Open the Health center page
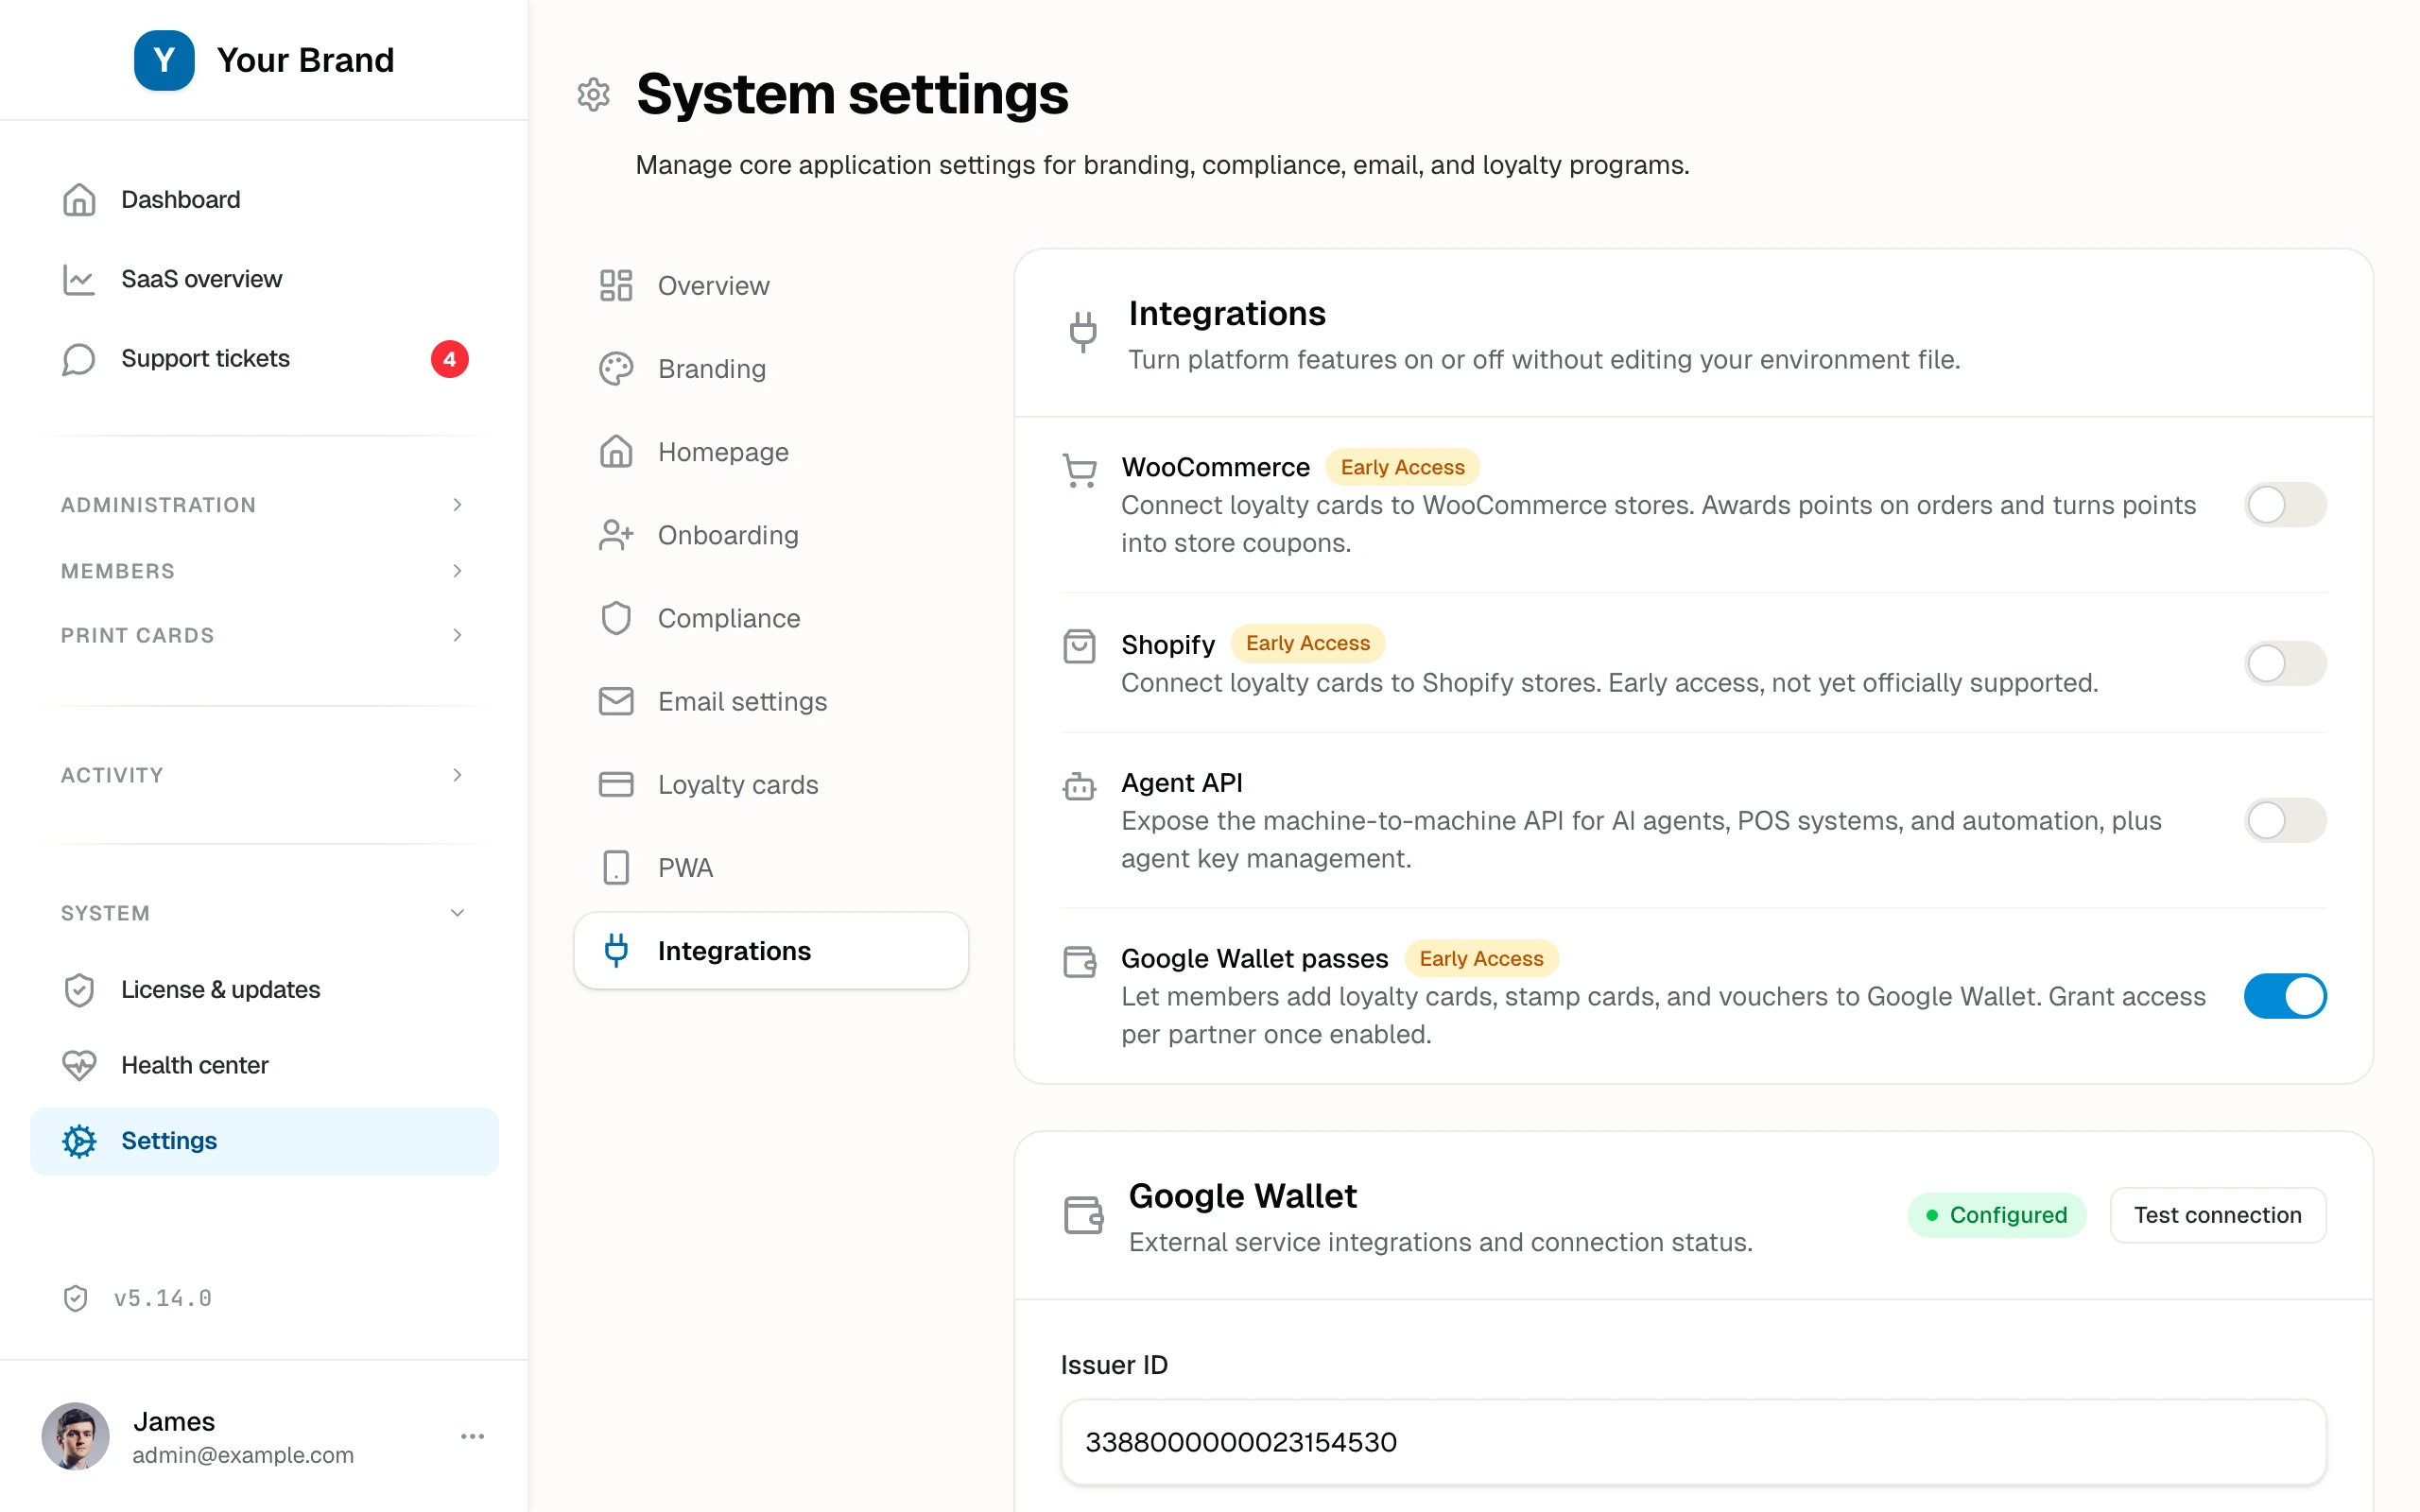Viewport: 2420px width, 1512px height. [264, 1065]
